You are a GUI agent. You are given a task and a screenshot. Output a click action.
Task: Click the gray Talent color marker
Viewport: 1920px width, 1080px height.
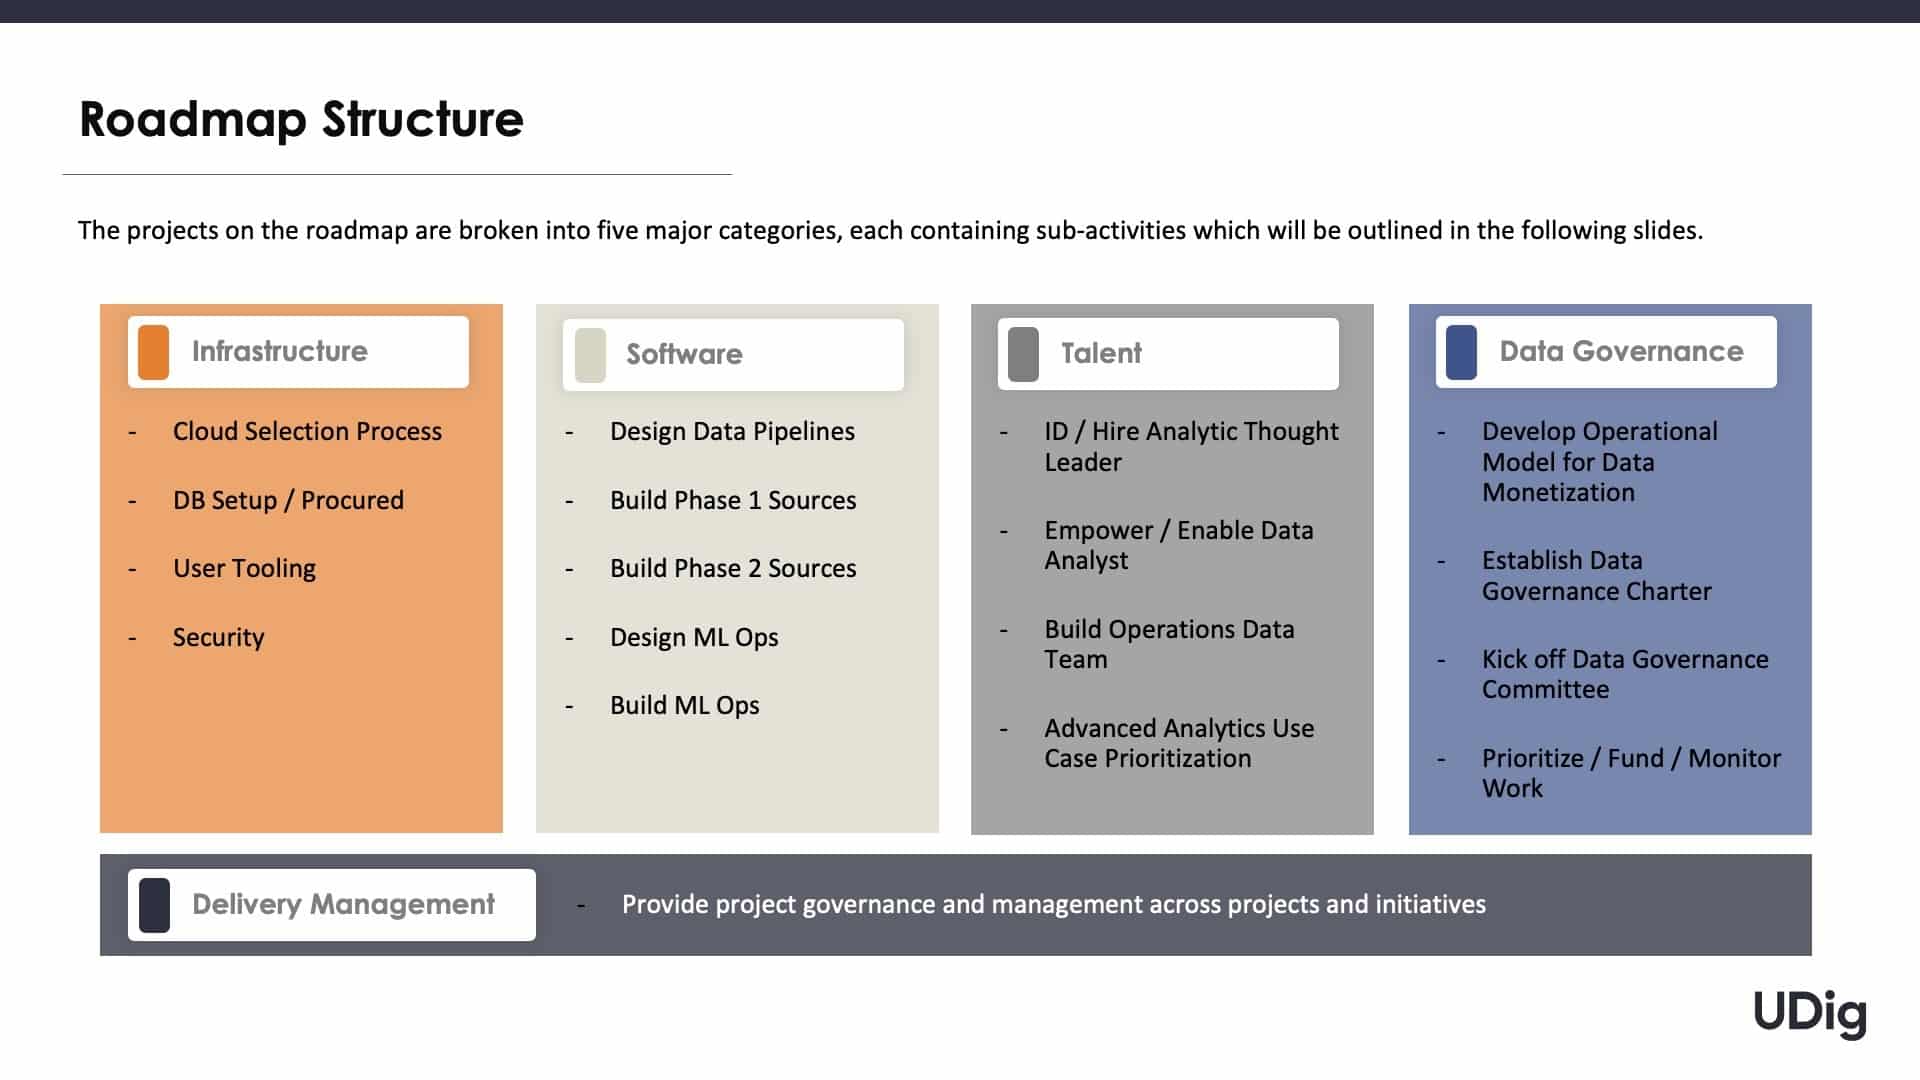coord(1023,354)
